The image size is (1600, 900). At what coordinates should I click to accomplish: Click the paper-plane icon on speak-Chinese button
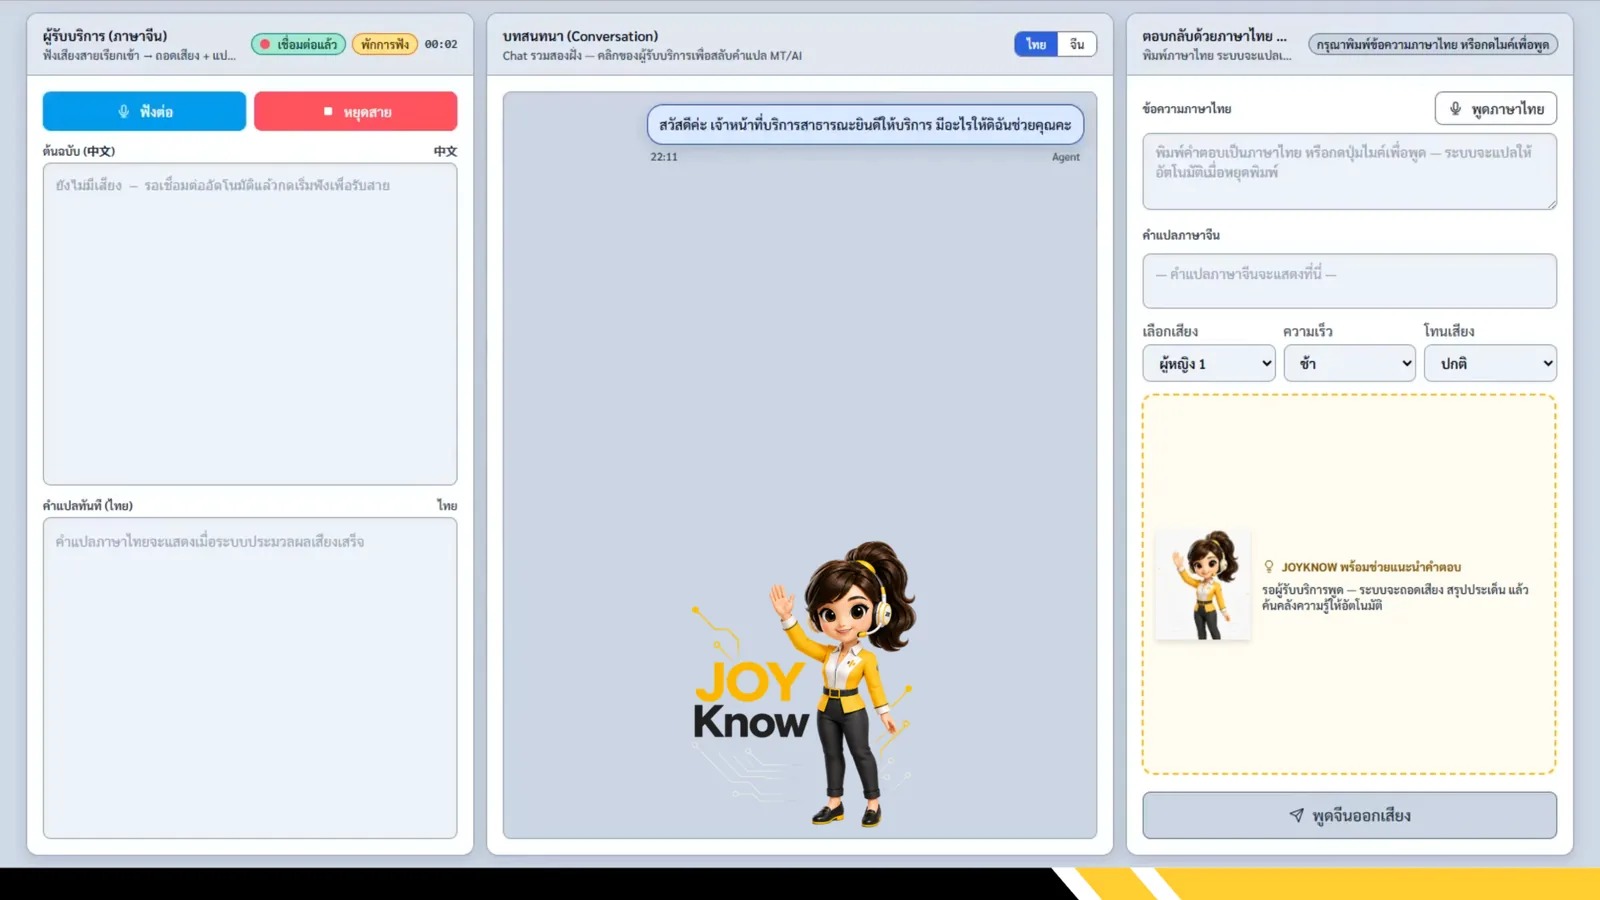(x=1296, y=815)
